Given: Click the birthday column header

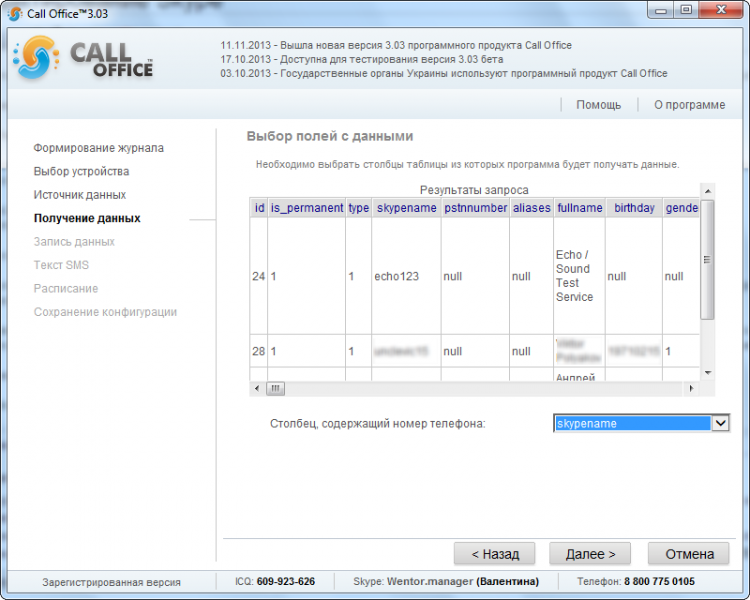Looking at the screenshot, I should (x=634, y=208).
